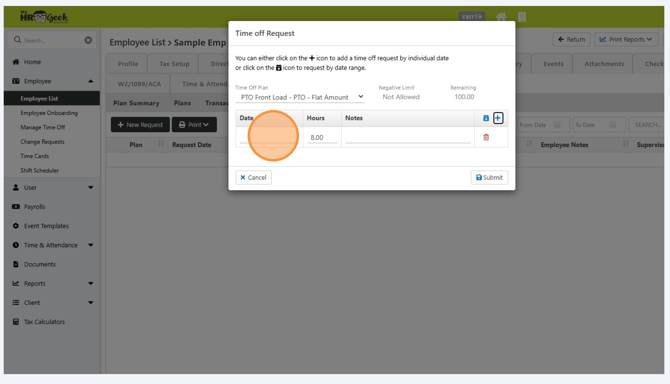670x384 pixels.
Task: Click the search magnifier icon in sidebar
Action: [18, 40]
